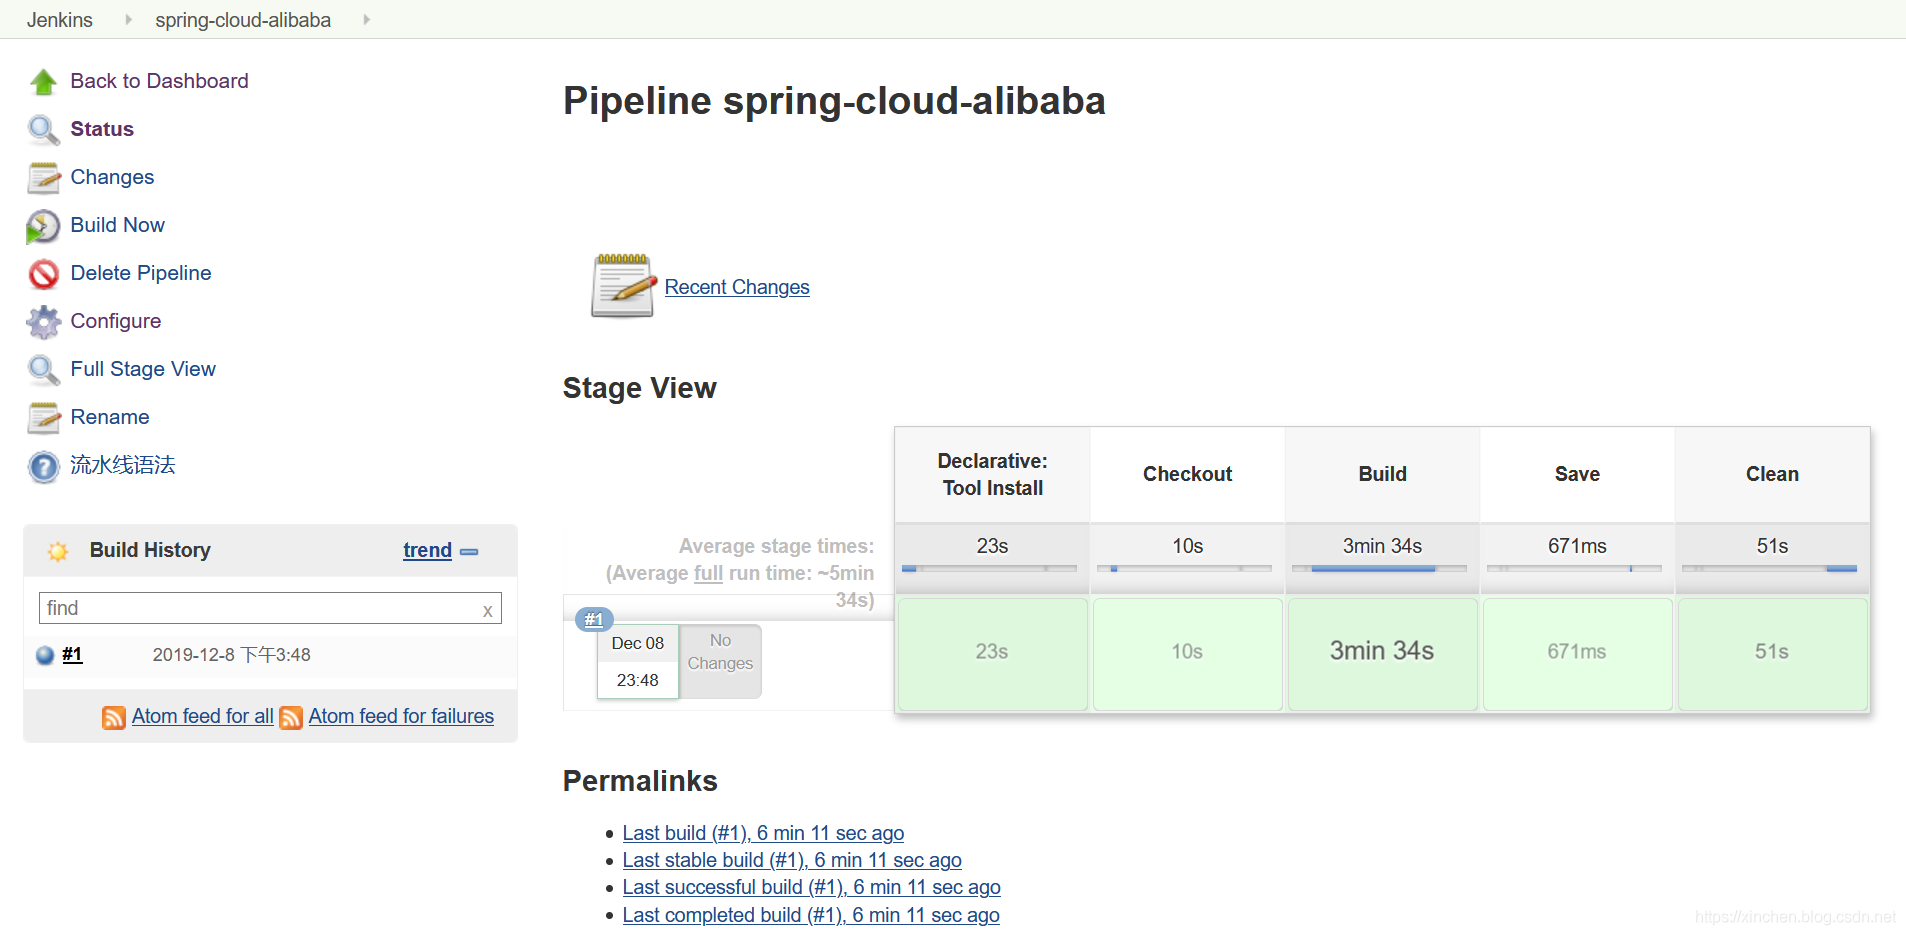Open Last completed build (#1) permalink
This screenshot has width=1906, height=935.
pyautogui.click(x=811, y=915)
